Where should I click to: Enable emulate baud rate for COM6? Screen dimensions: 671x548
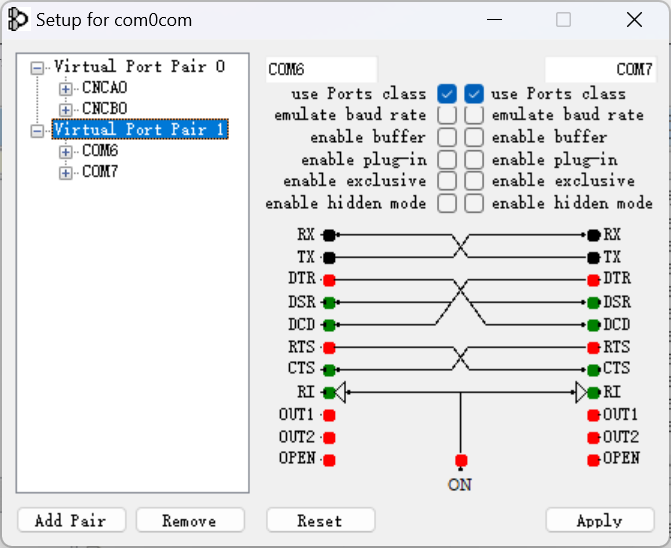click(447, 115)
